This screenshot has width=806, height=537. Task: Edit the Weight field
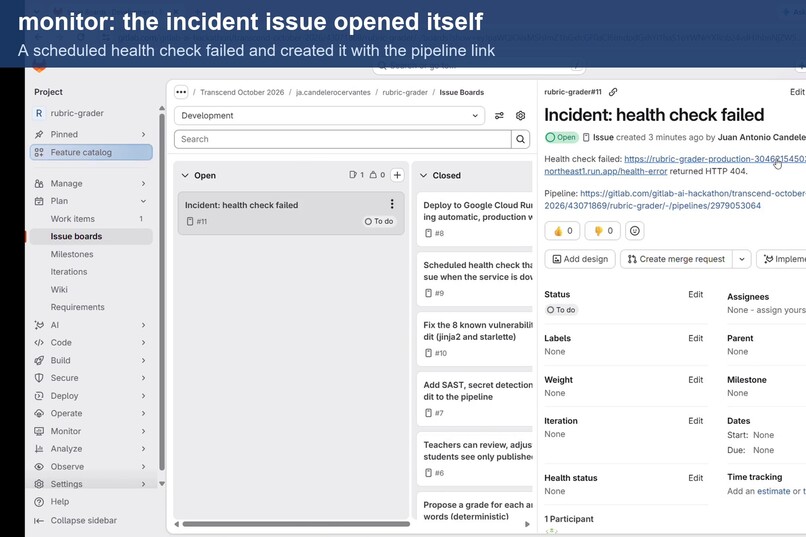pos(695,380)
